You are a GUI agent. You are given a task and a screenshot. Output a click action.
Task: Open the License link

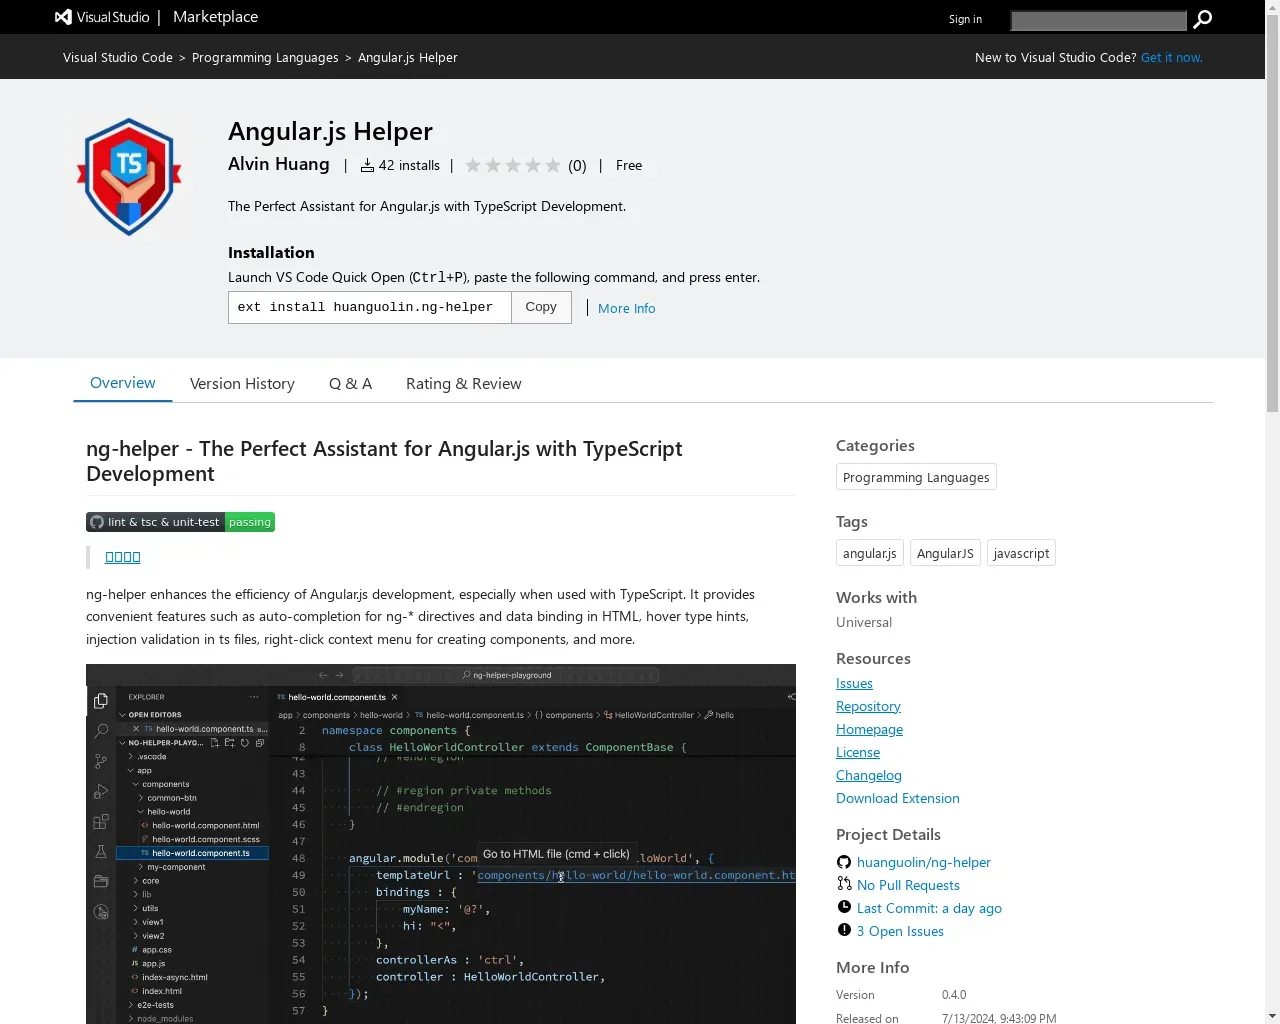click(x=858, y=752)
